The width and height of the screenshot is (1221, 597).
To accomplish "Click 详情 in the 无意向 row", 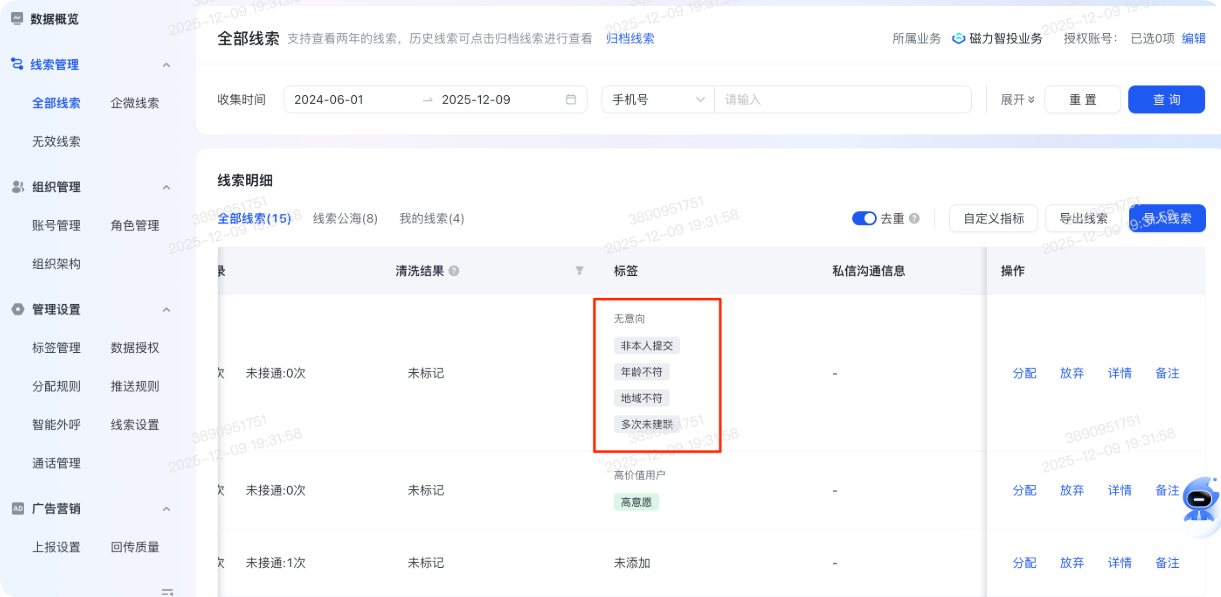I will tap(1120, 373).
